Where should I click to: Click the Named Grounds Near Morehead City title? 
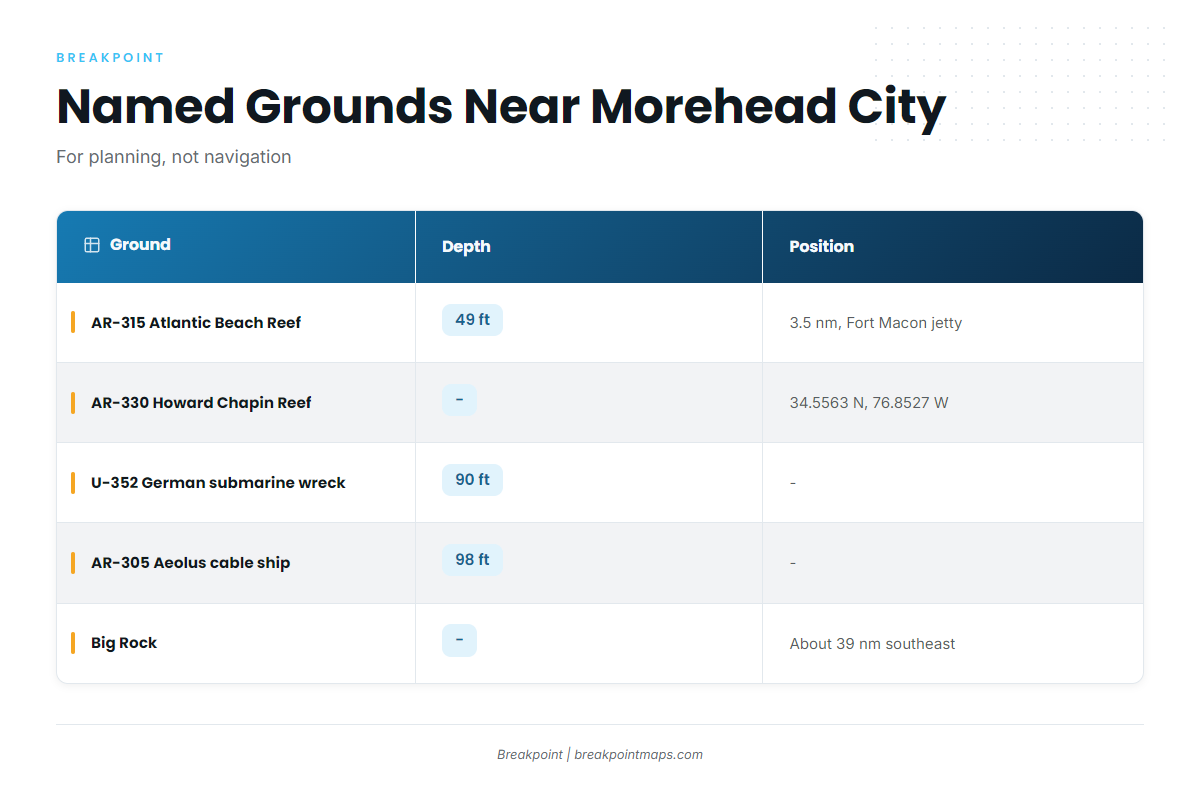point(501,106)
